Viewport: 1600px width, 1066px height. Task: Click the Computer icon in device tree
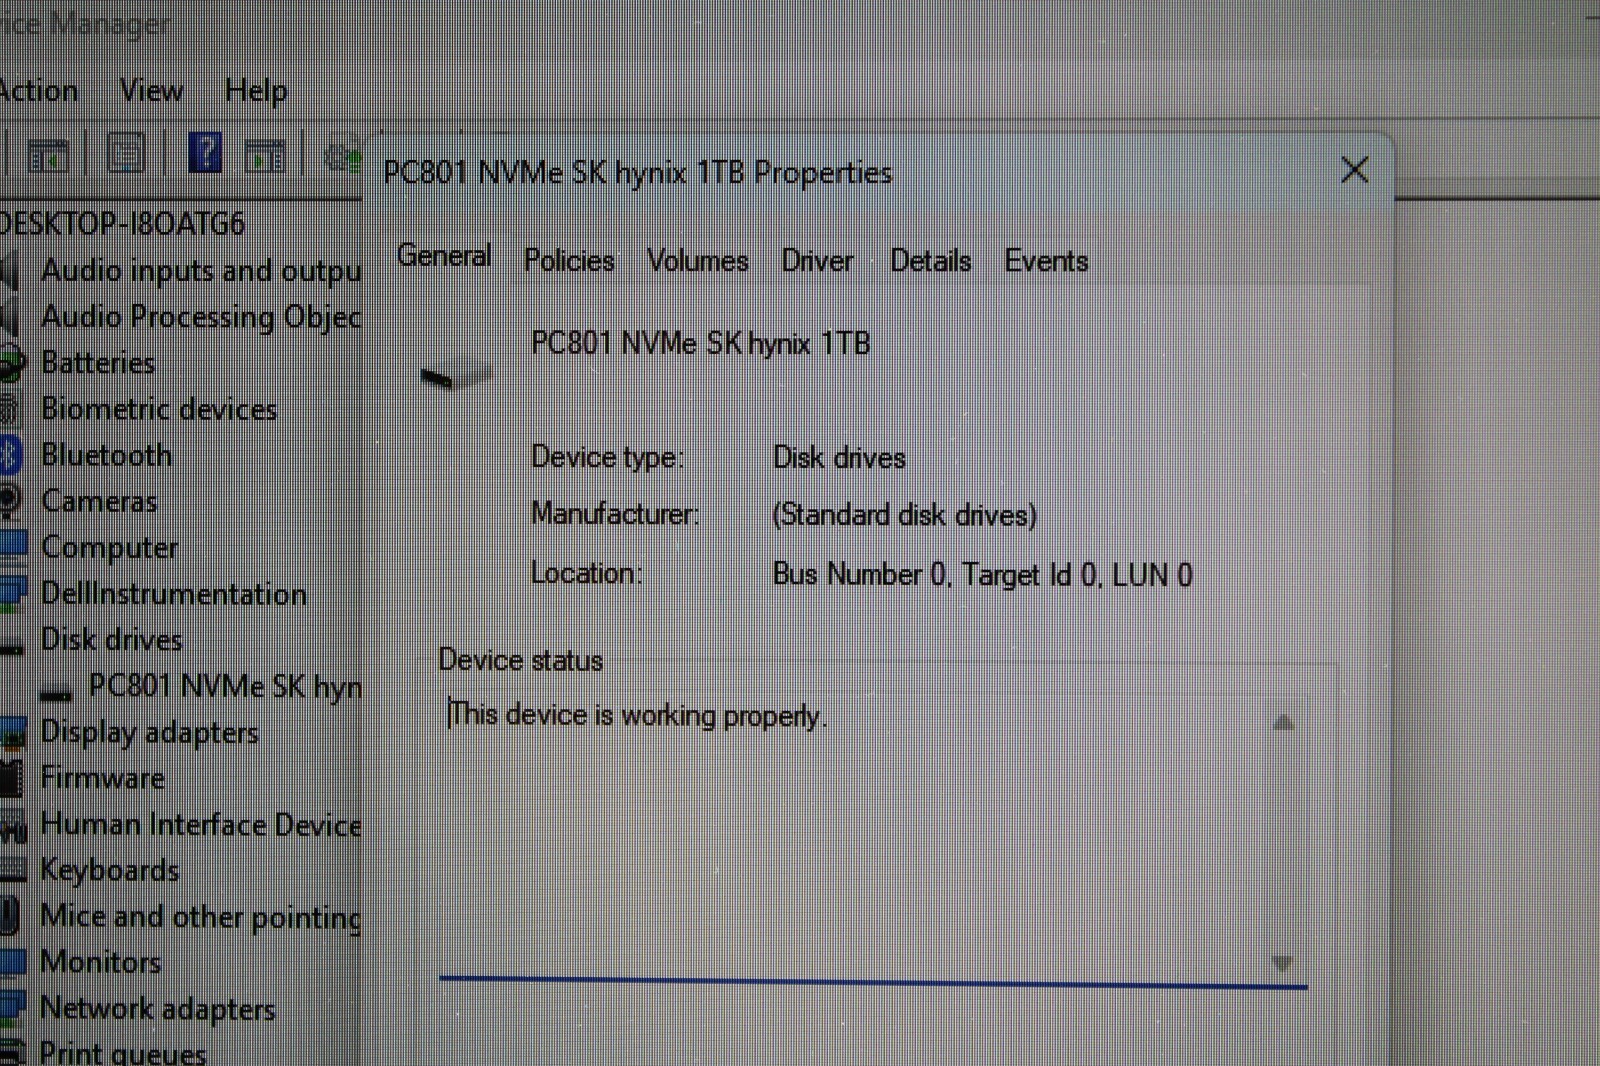12,546
